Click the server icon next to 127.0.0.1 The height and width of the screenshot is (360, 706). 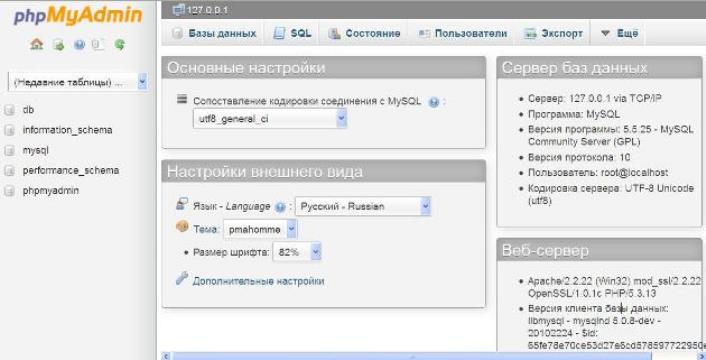(179, 9)
